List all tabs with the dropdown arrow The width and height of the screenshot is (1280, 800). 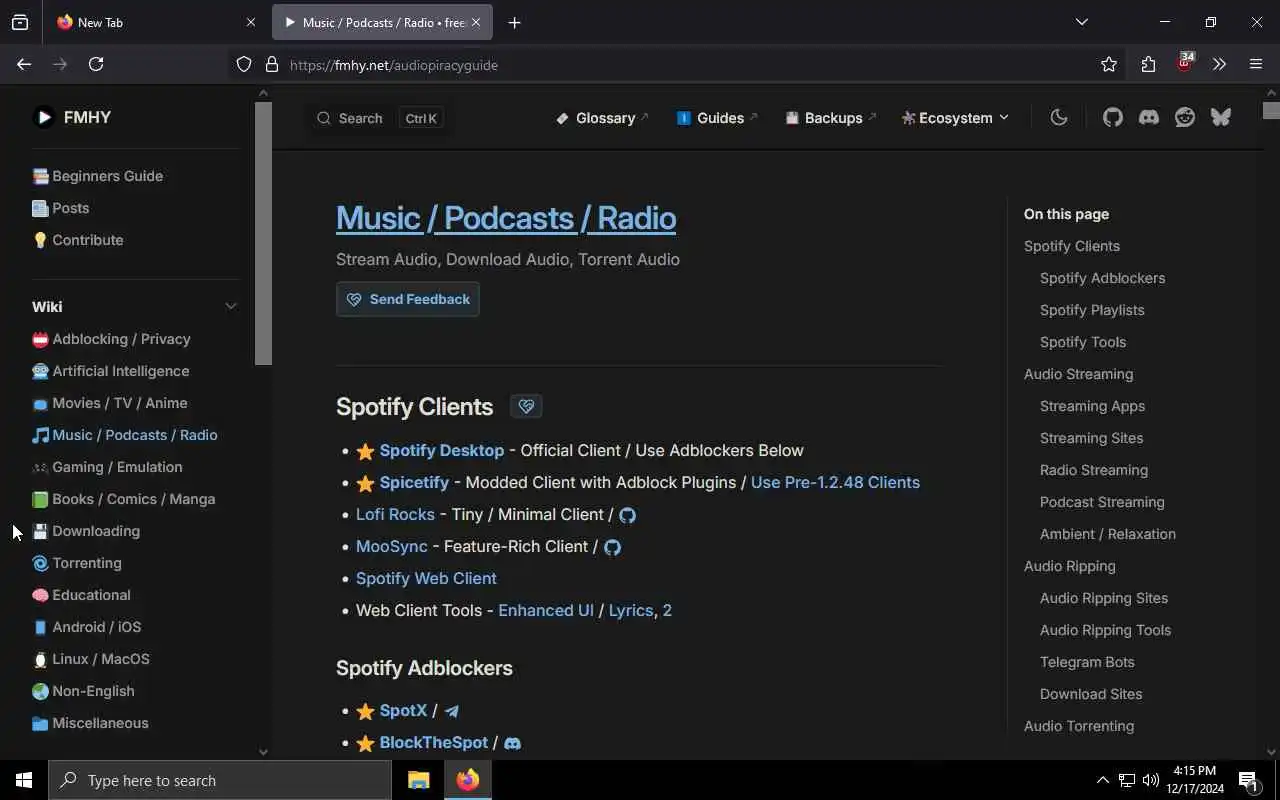1081,22
